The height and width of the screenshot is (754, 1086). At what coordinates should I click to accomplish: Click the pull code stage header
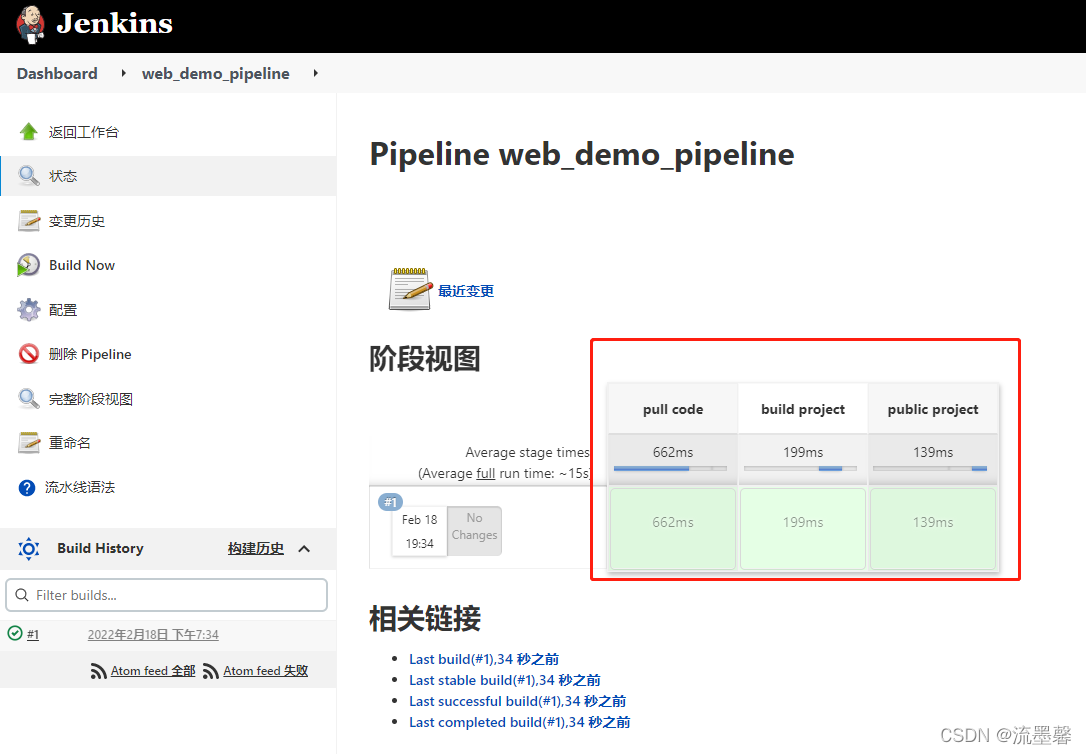click(x=673, y=409)
